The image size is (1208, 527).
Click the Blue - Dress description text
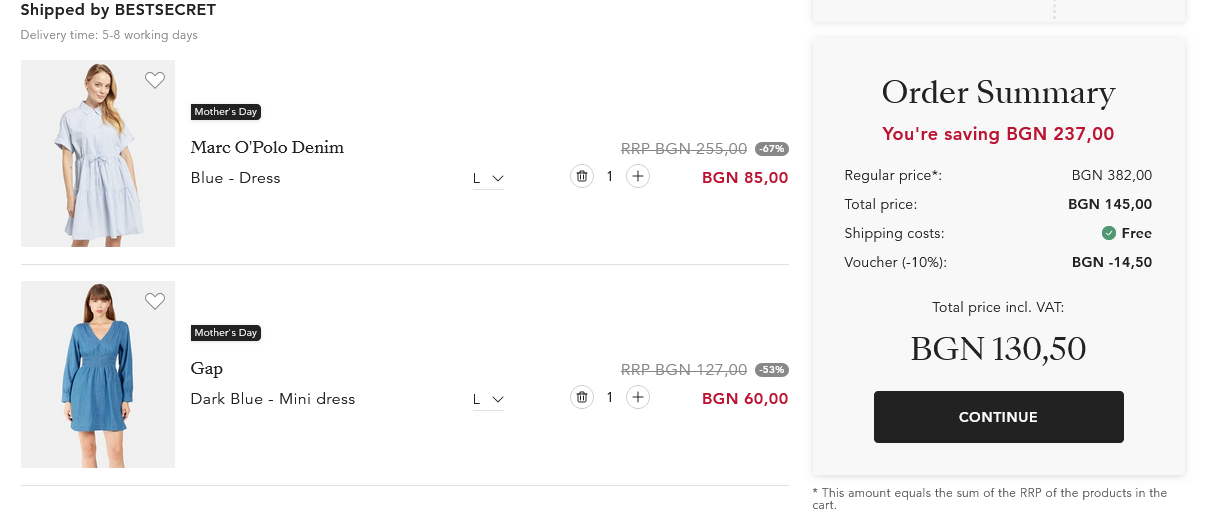236,178
